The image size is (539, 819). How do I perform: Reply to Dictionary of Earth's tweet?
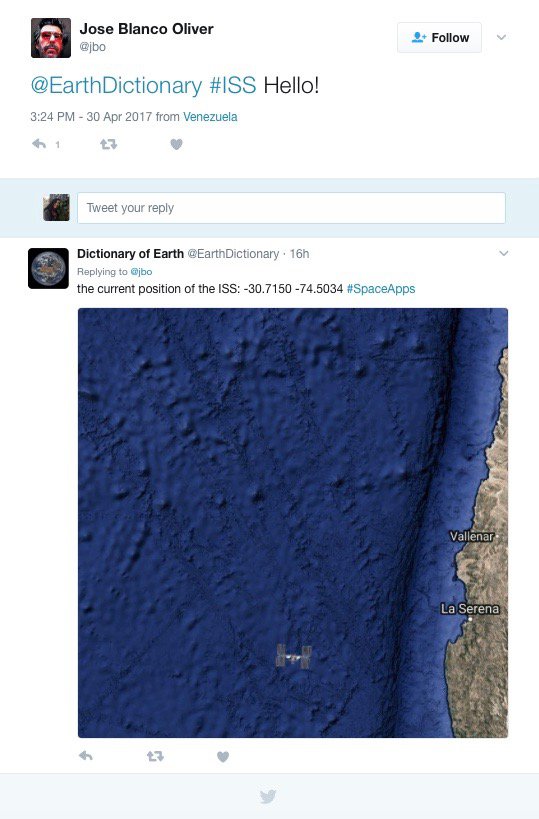coord(86,756)
